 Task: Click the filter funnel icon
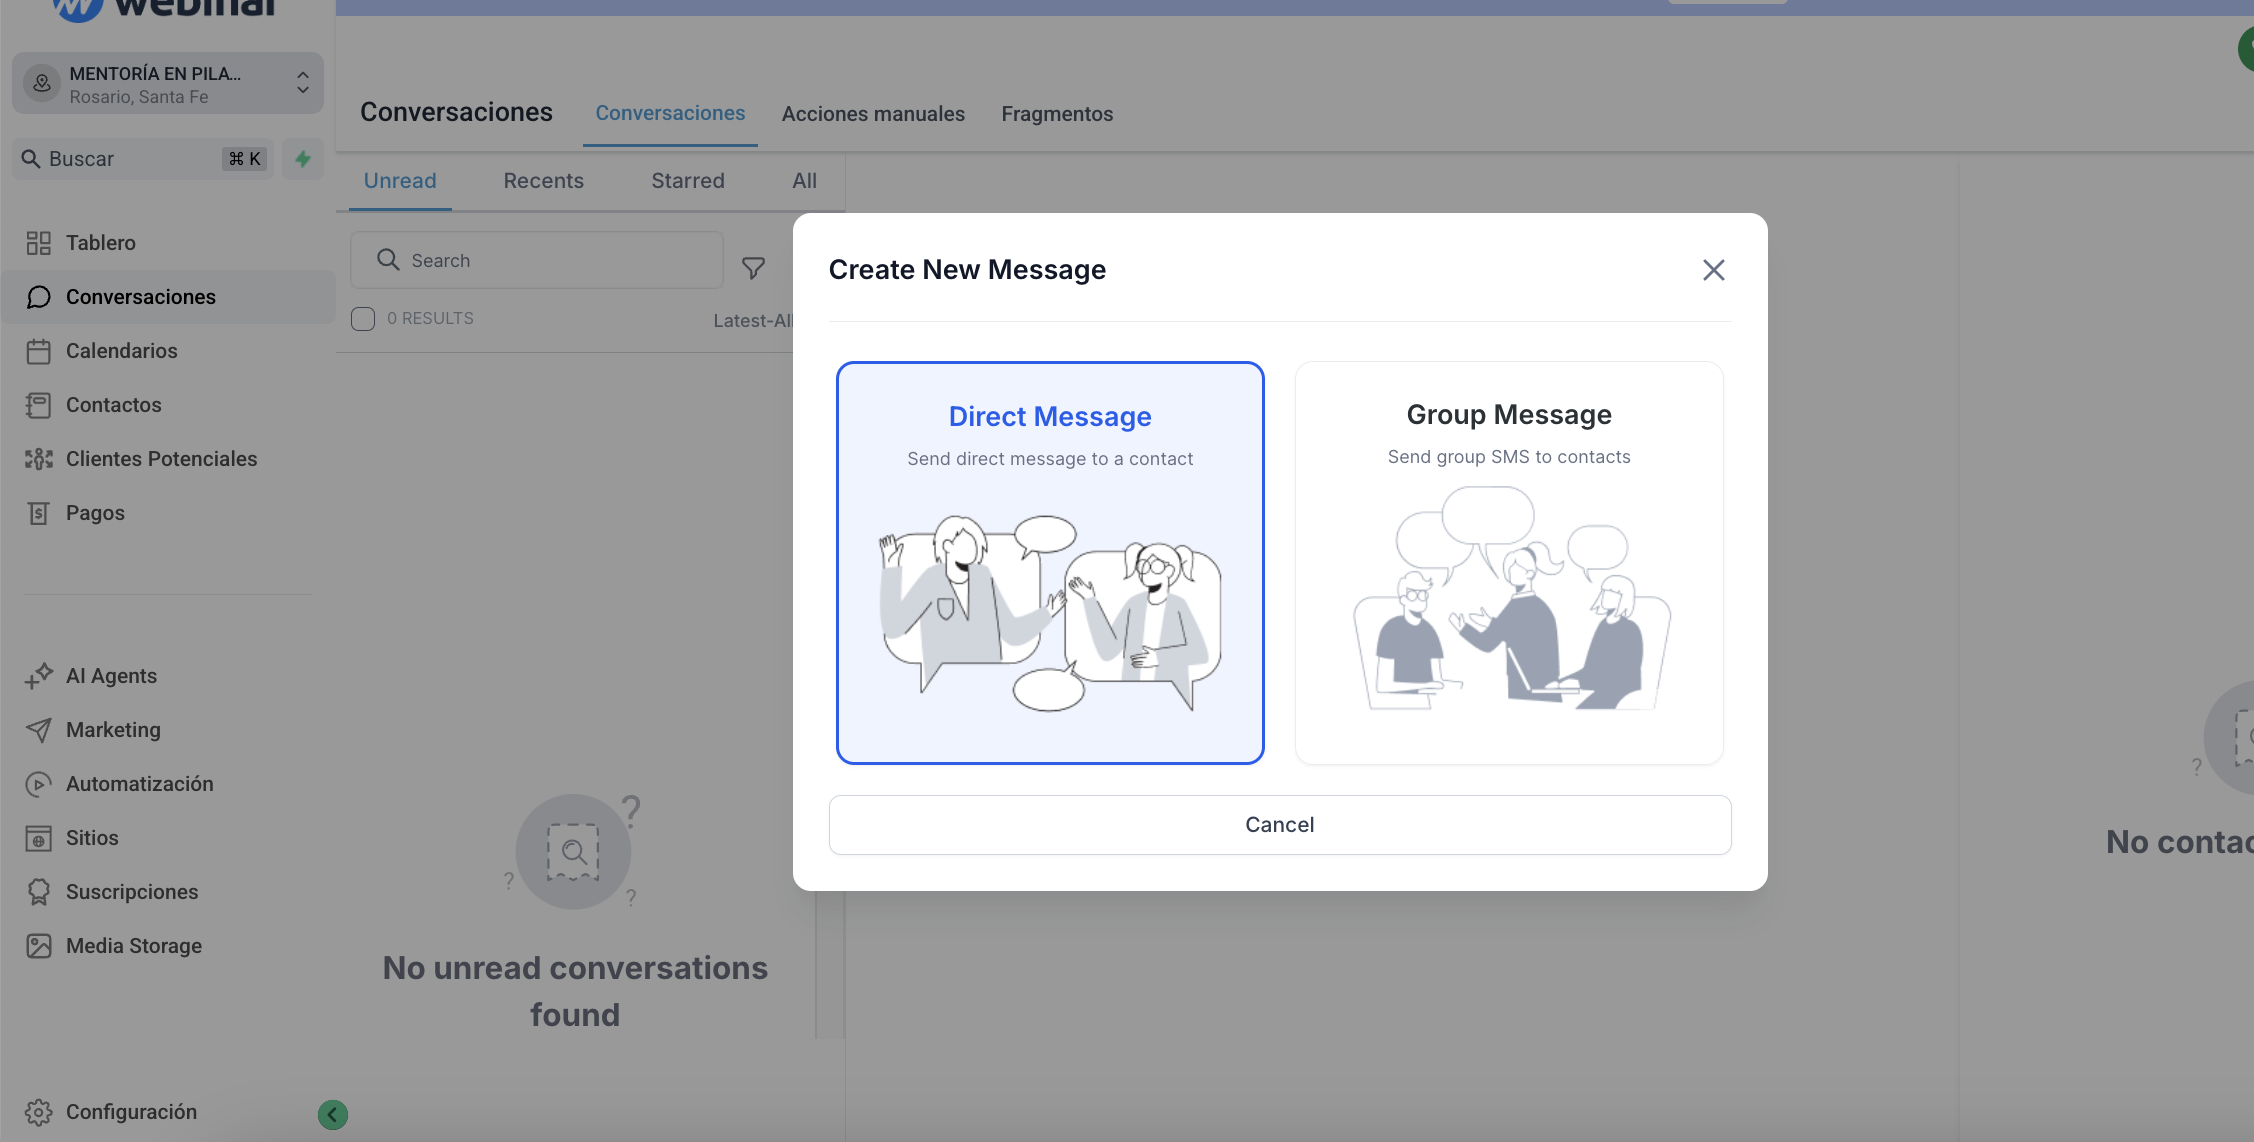[753, 267]
